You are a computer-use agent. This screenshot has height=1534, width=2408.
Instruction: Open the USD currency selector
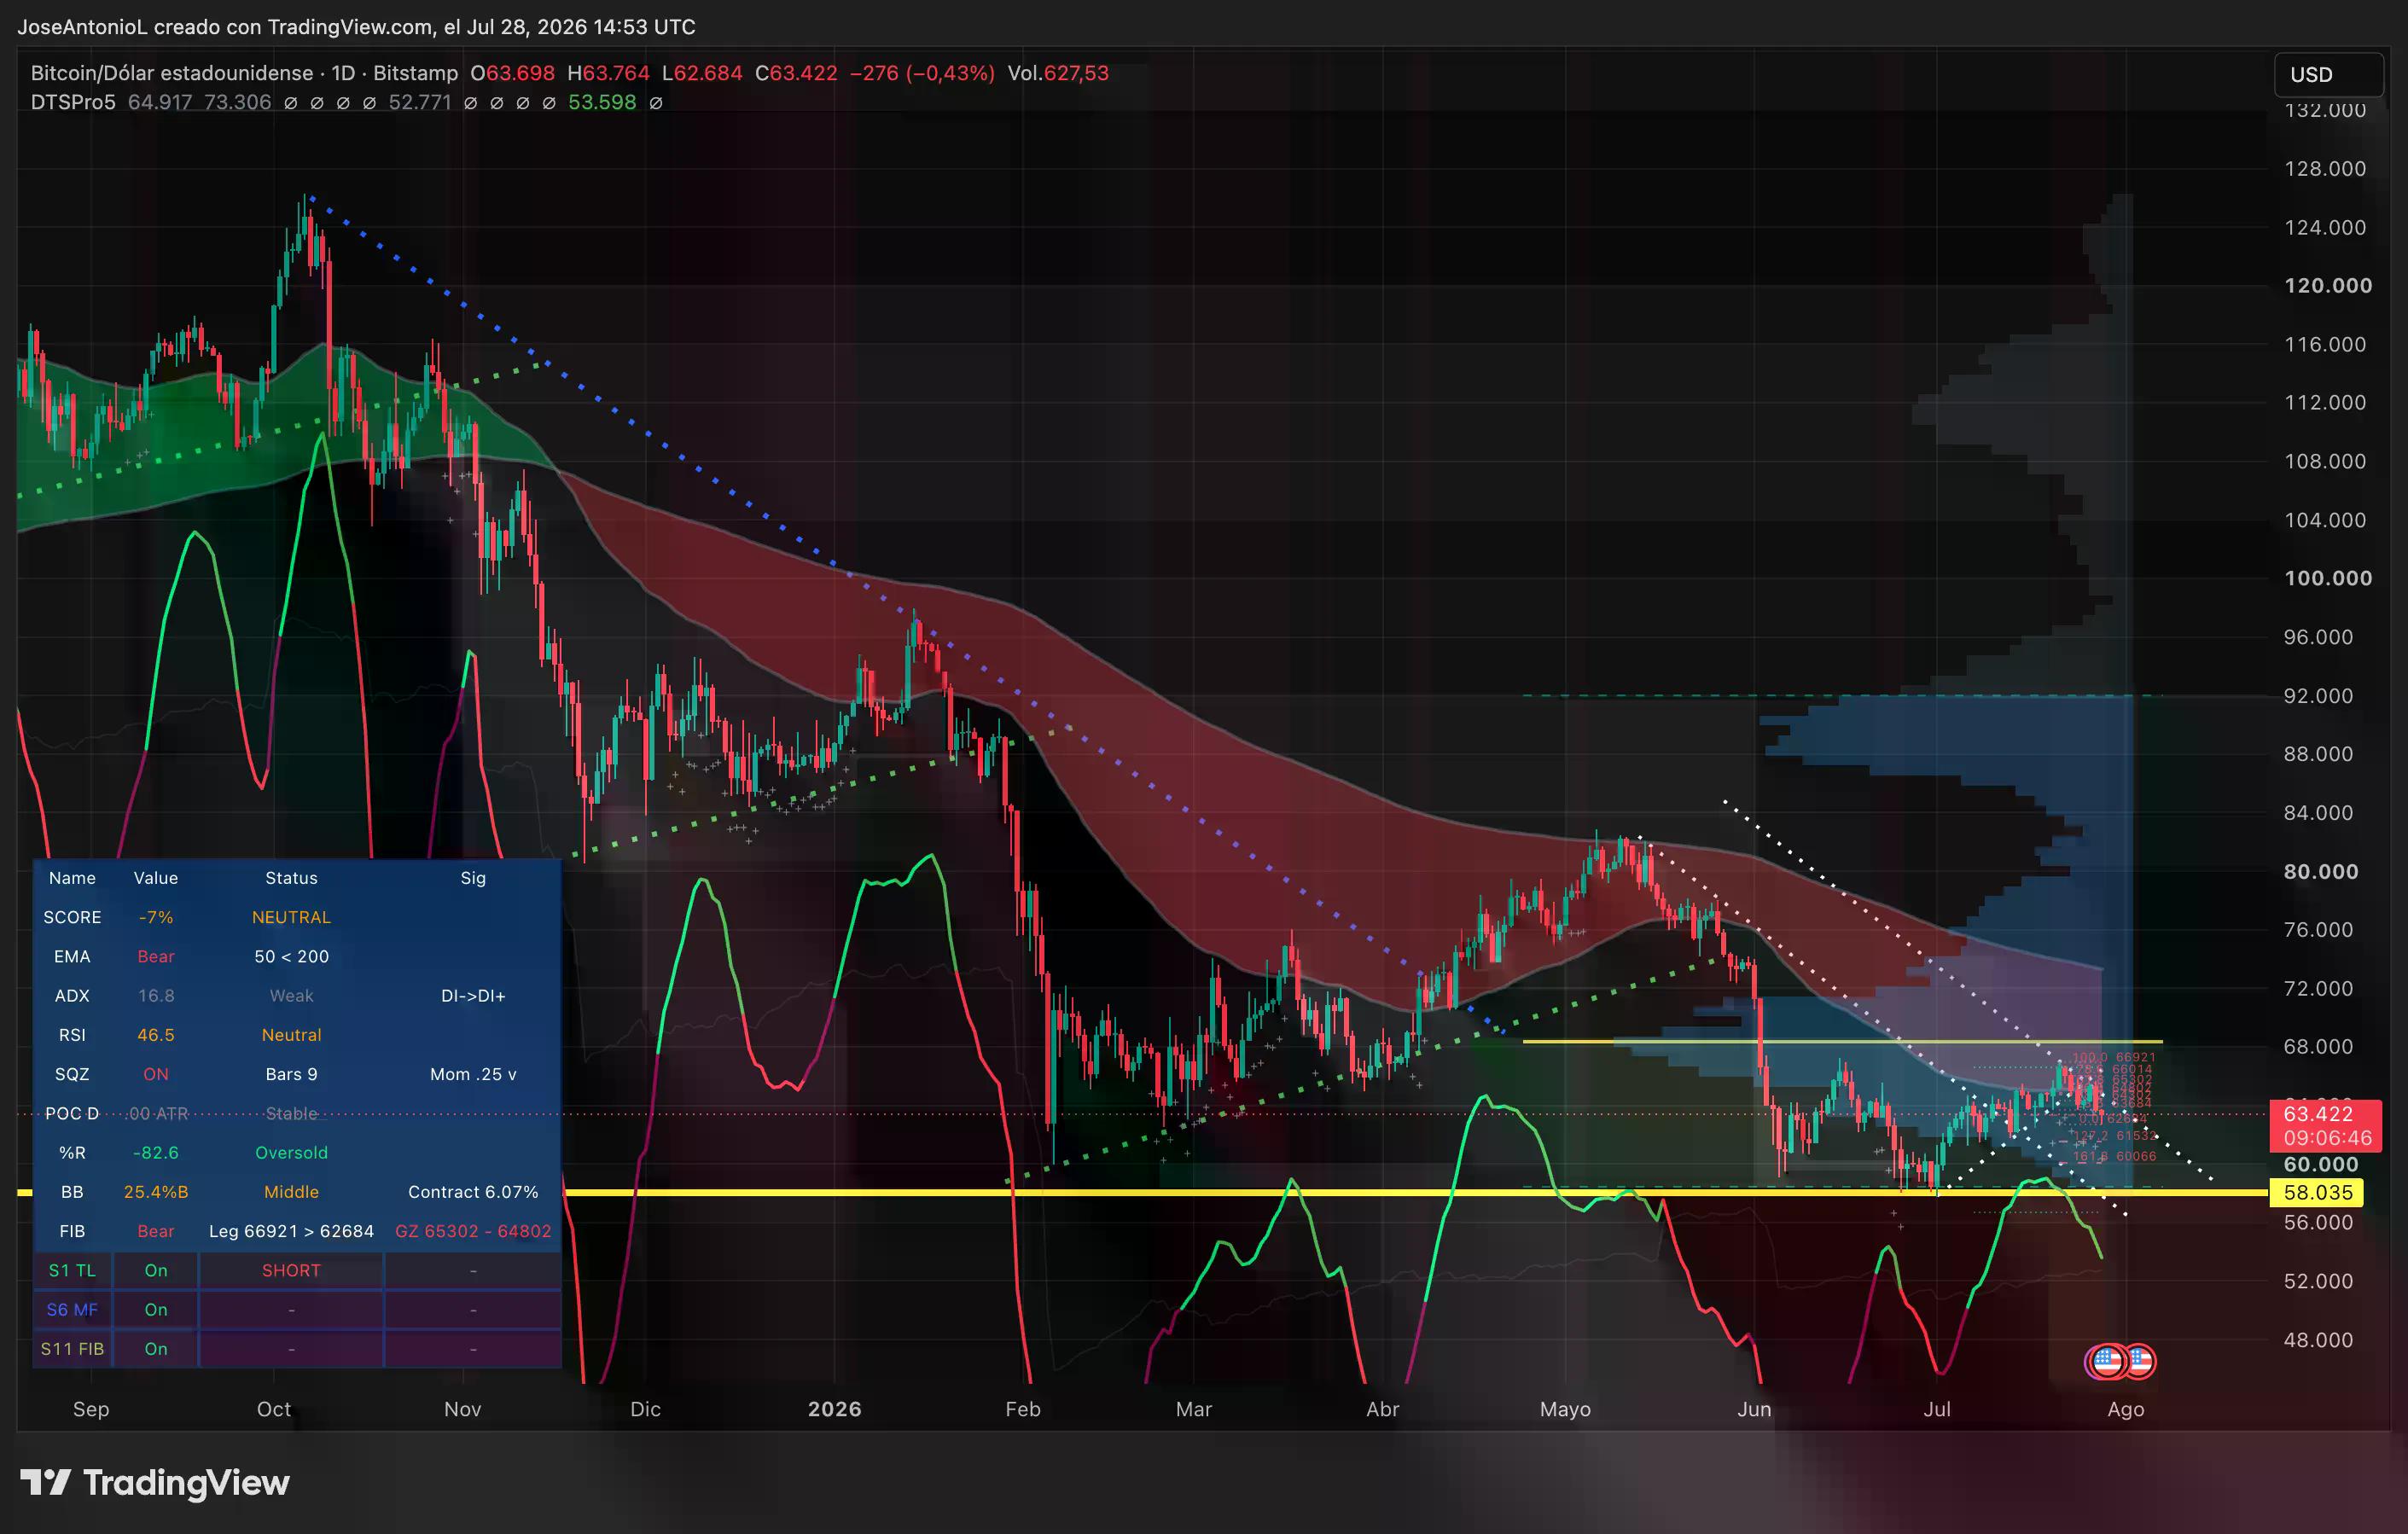coord(2329,75)
